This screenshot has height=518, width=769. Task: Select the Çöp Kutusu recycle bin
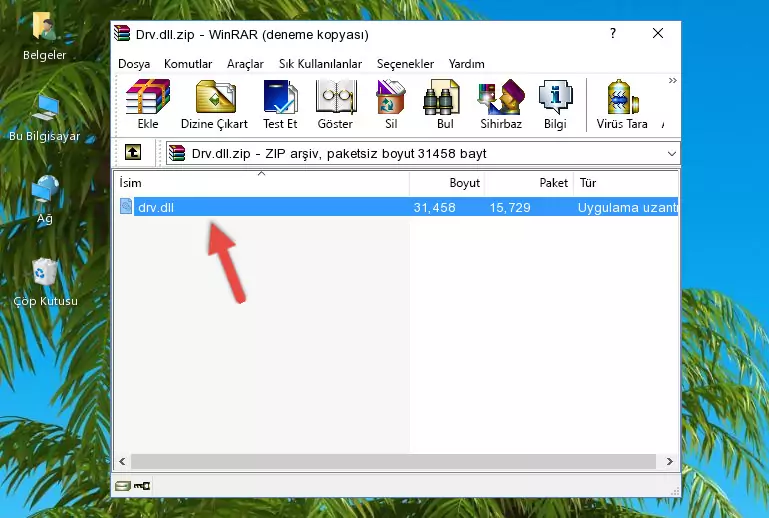[x=45, y=283]
